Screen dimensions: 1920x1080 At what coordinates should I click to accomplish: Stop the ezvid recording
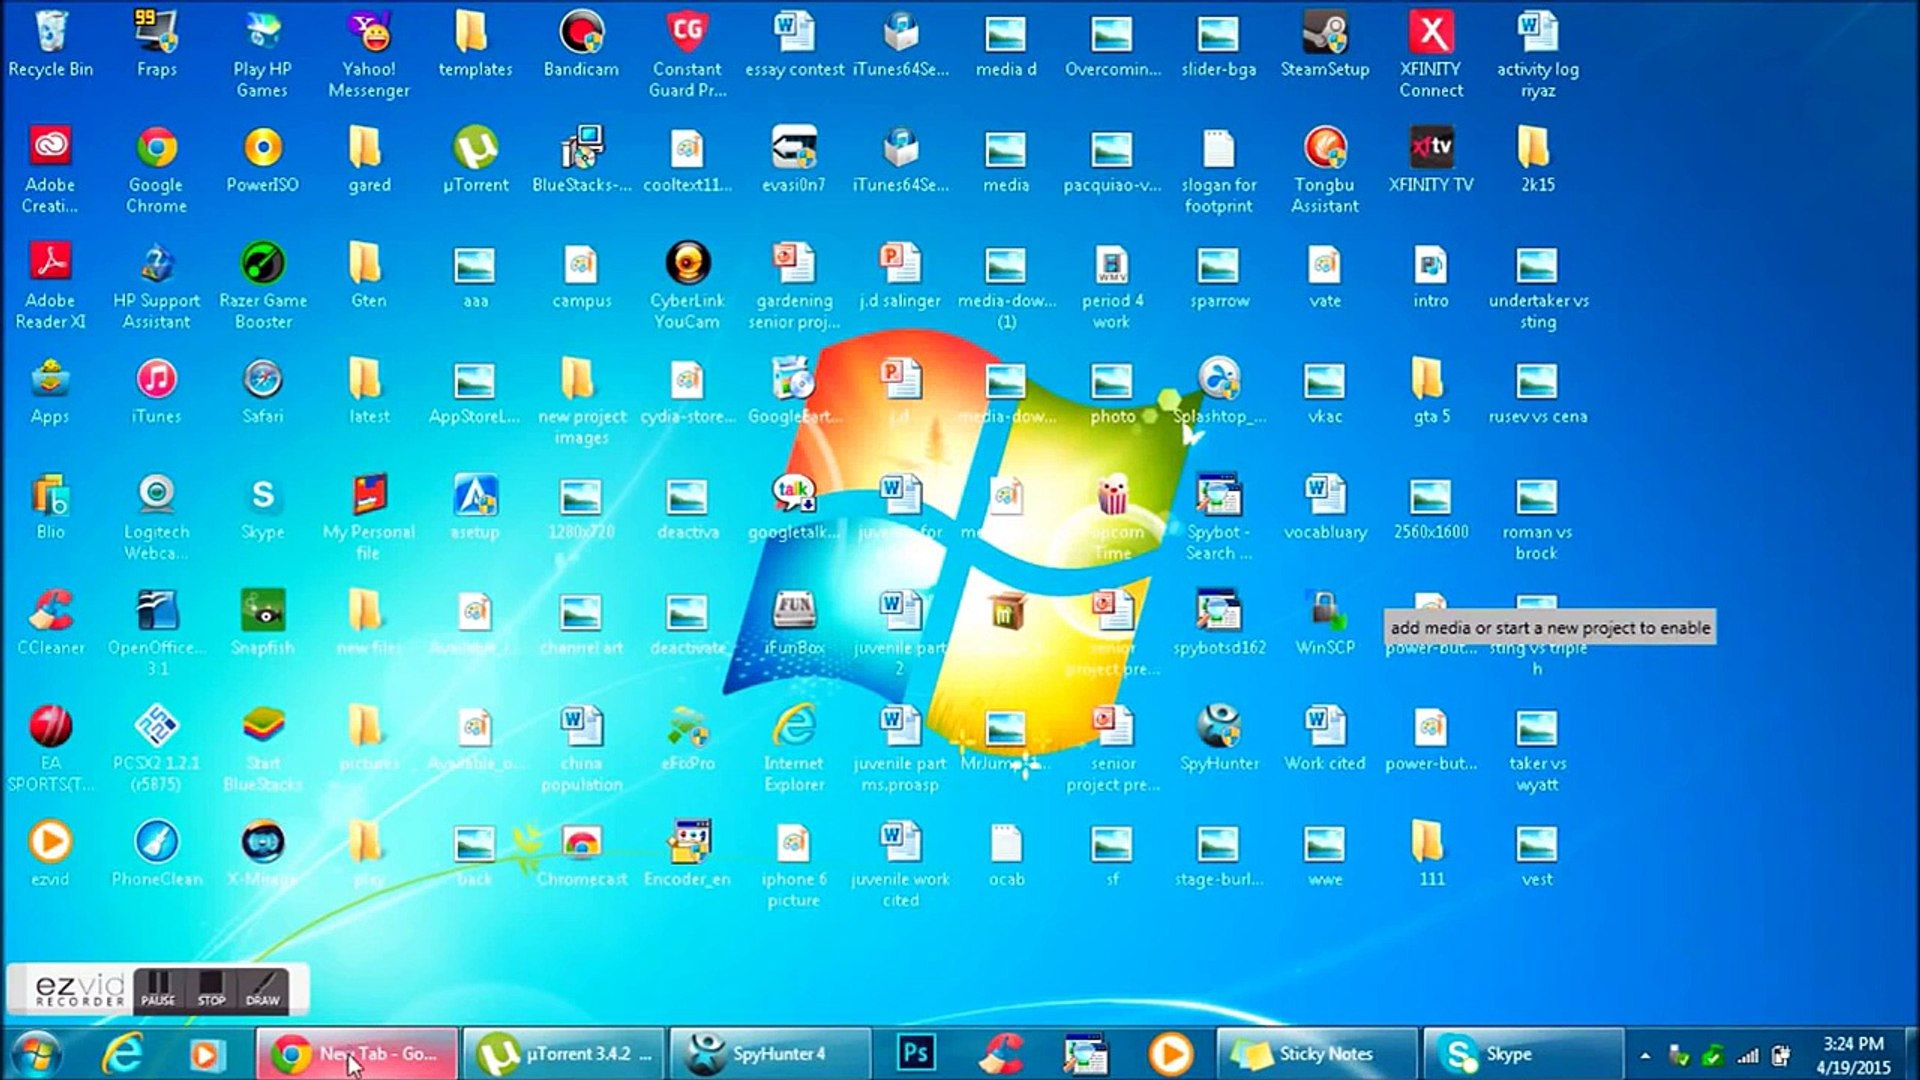coord(211,988)
